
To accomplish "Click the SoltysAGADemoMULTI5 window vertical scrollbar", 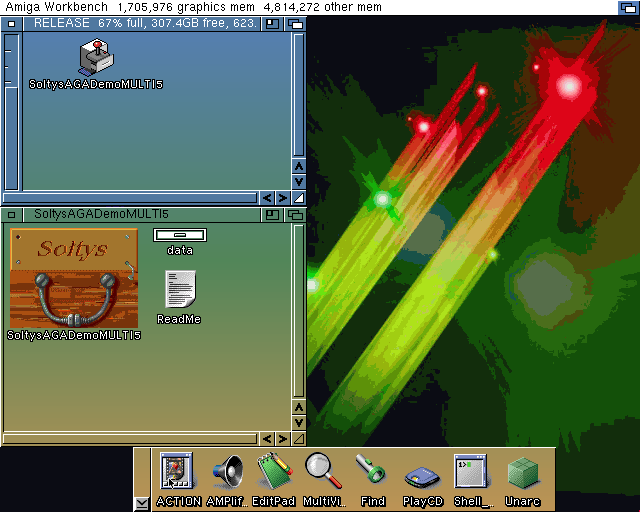I will click(299, 311).
